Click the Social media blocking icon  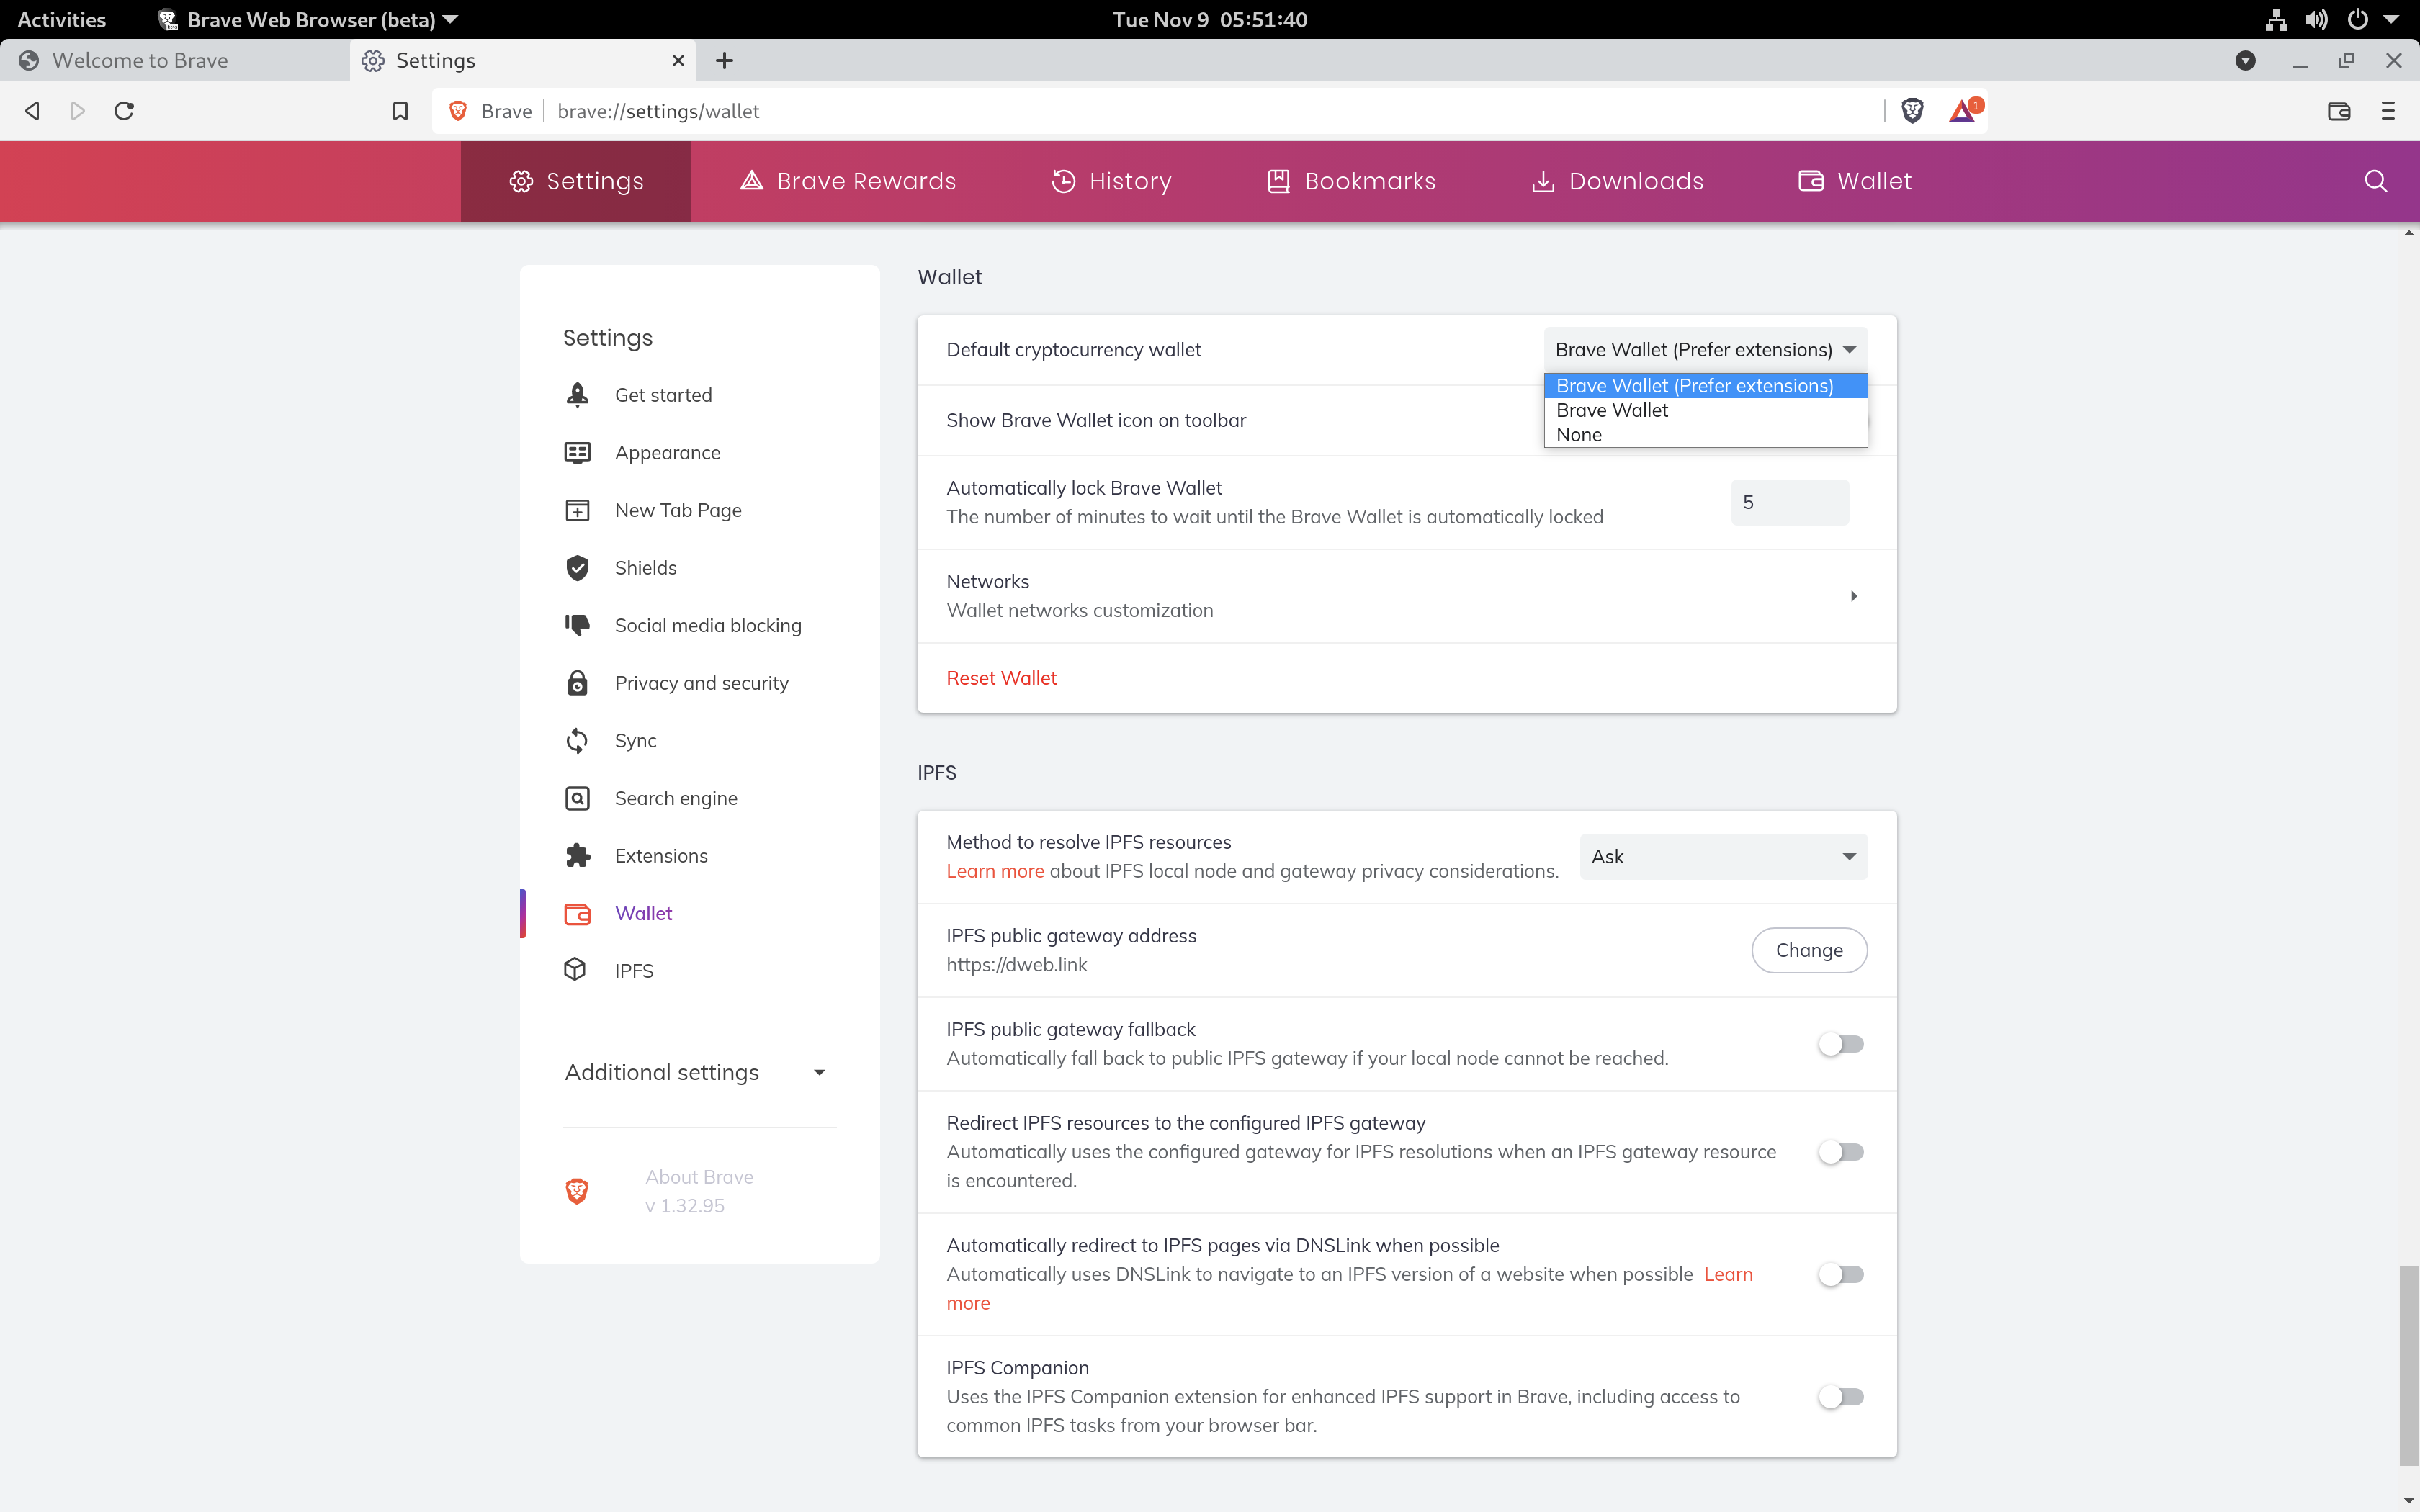[578, 625]
